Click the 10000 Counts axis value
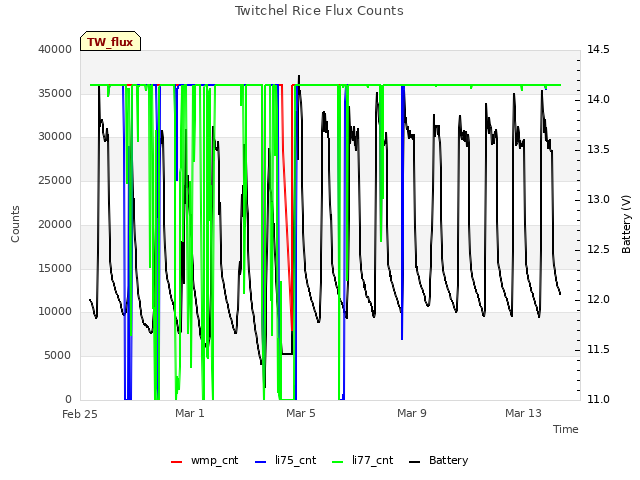 [x=55, y=312]
